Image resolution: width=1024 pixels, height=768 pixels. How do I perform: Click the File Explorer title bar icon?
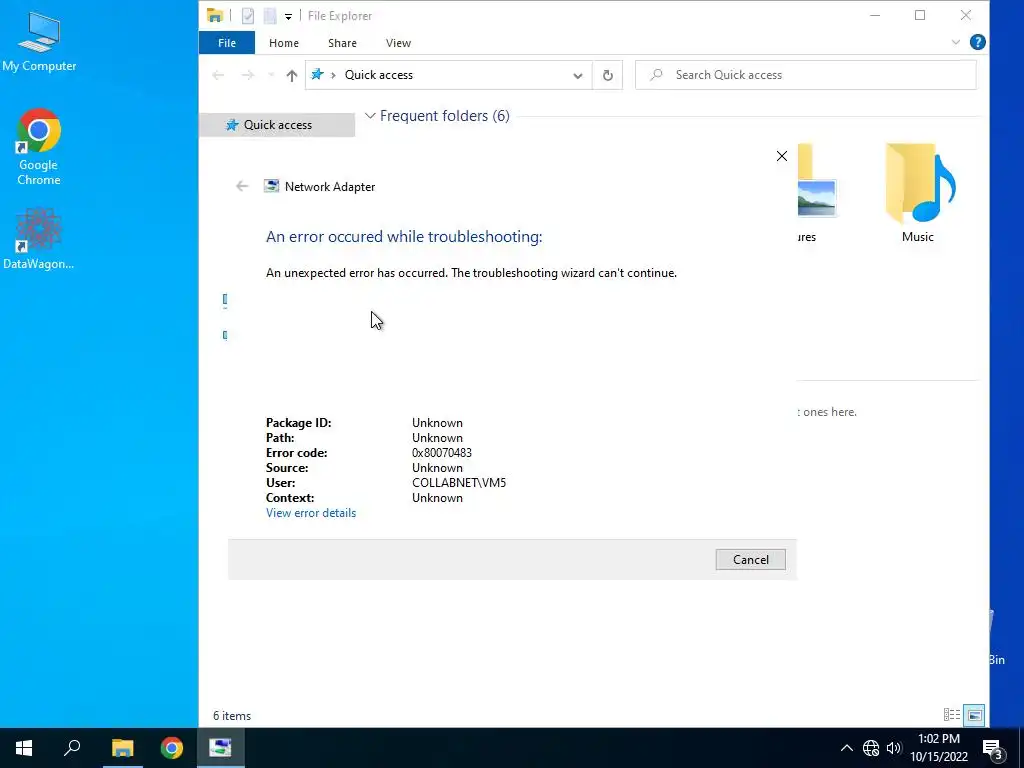pos(215,16)
